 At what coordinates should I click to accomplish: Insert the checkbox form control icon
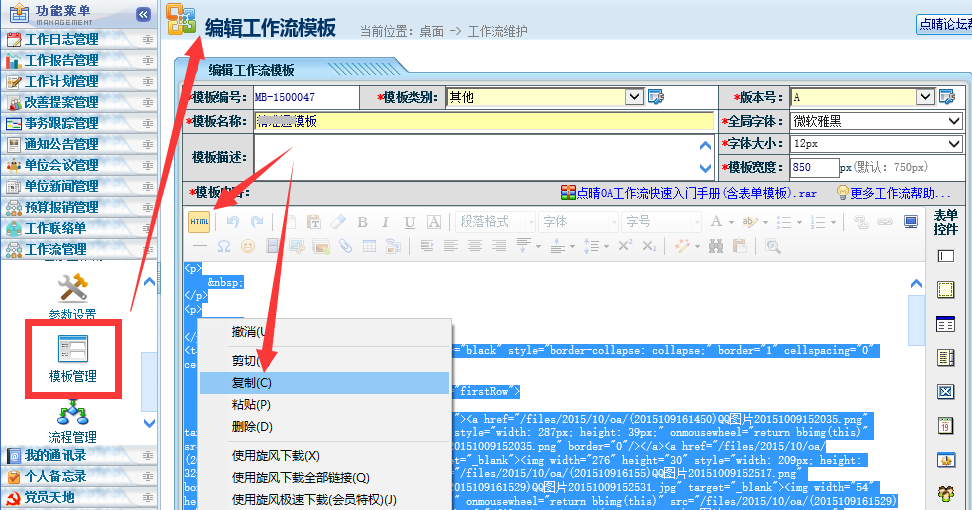coord(945,391)
